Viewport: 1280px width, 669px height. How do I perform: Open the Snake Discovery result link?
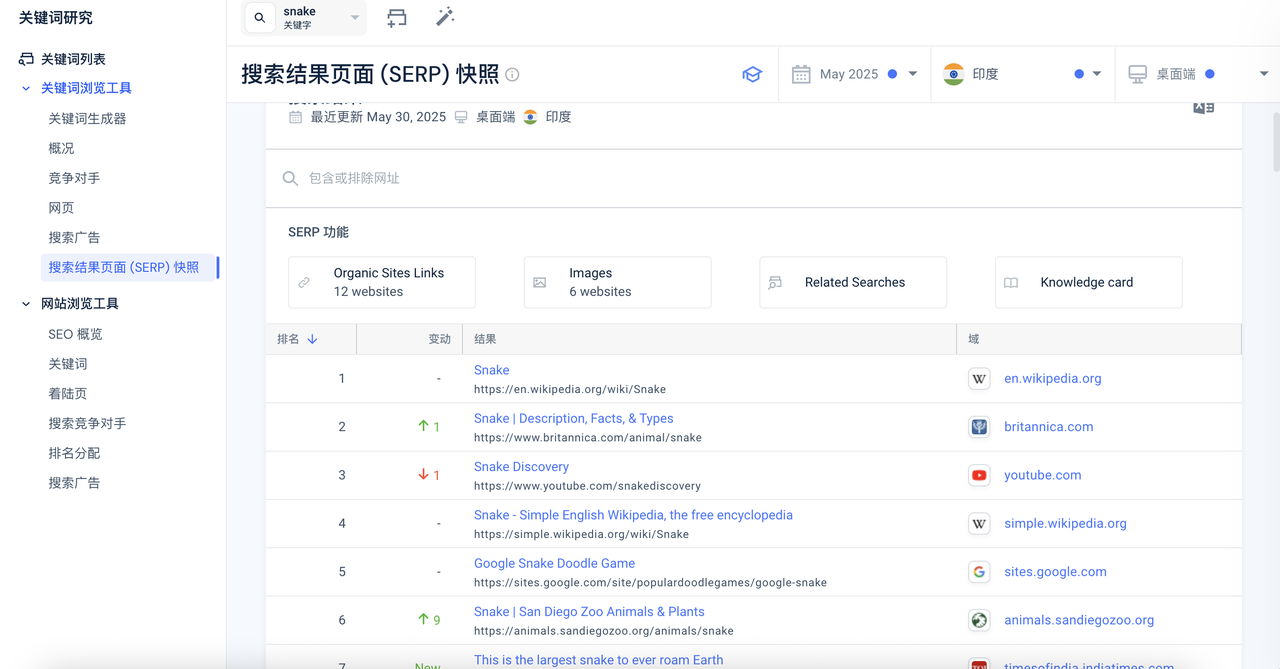521,467
